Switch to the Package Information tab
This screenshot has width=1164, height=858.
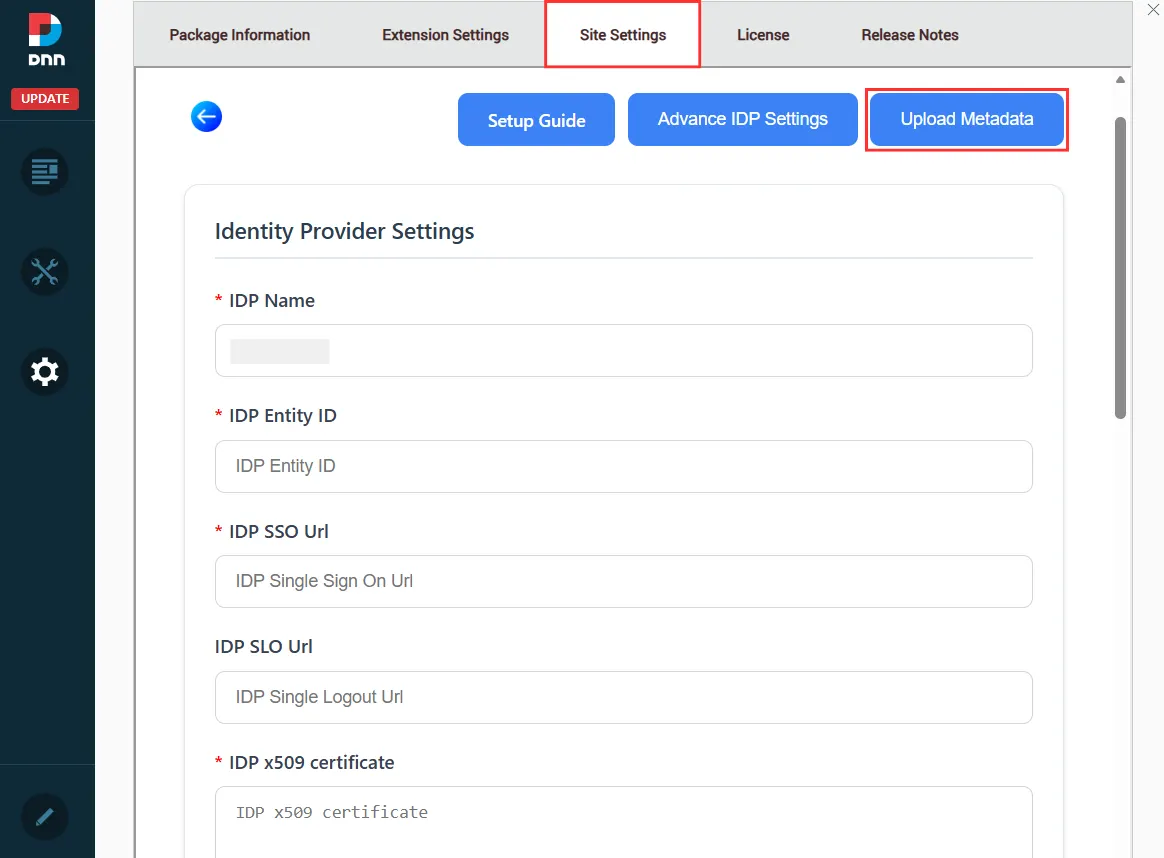pyautogui.click(x=240, y=35)
